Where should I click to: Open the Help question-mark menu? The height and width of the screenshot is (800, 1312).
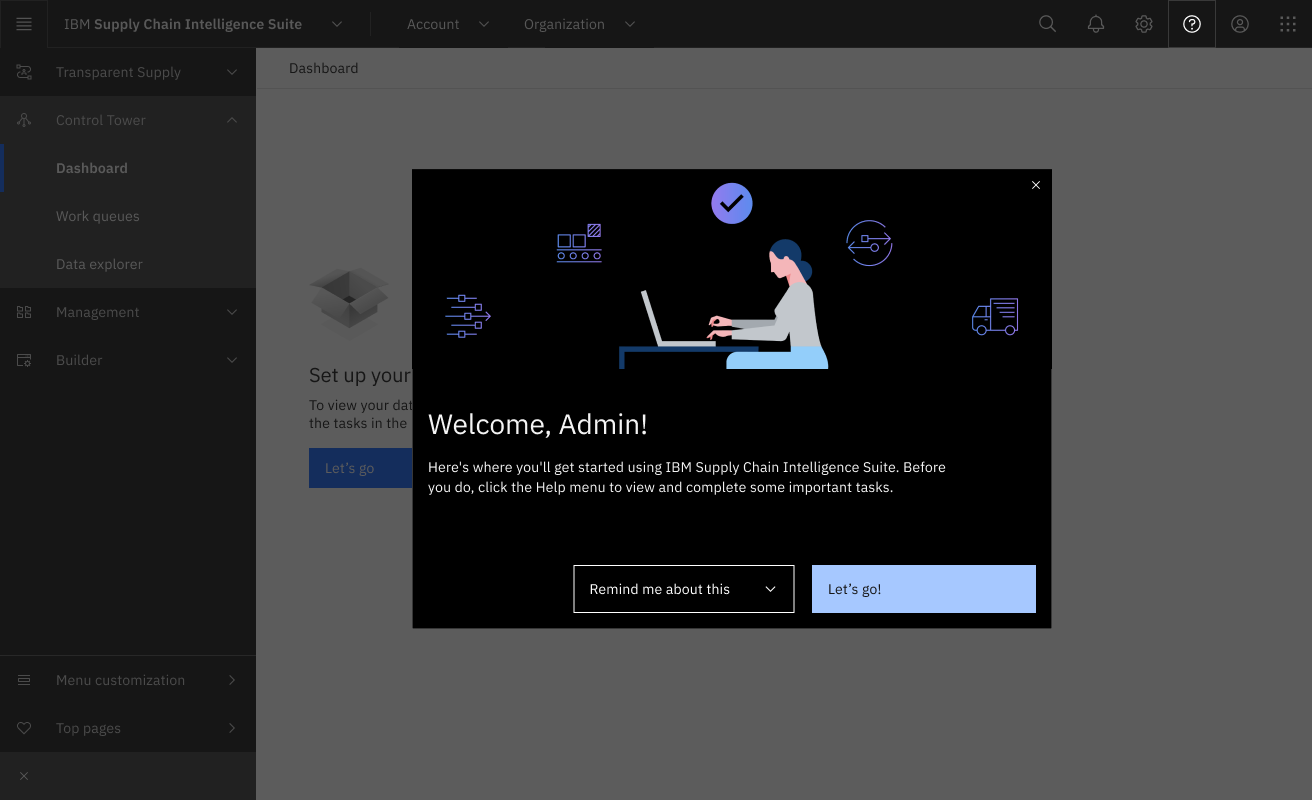click(1192, 24)
